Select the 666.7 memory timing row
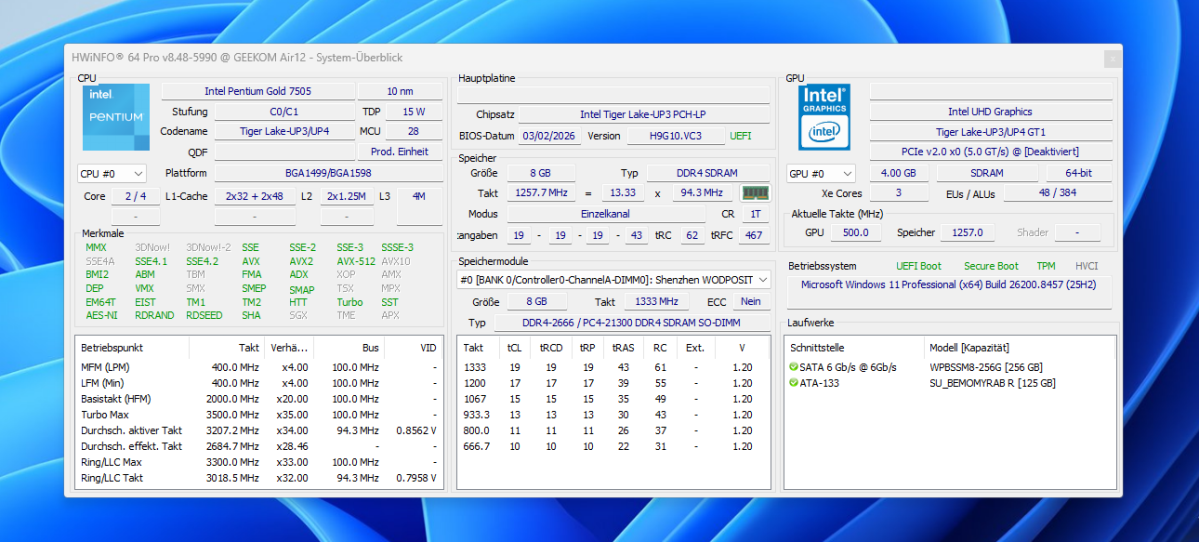 (613, 446)
